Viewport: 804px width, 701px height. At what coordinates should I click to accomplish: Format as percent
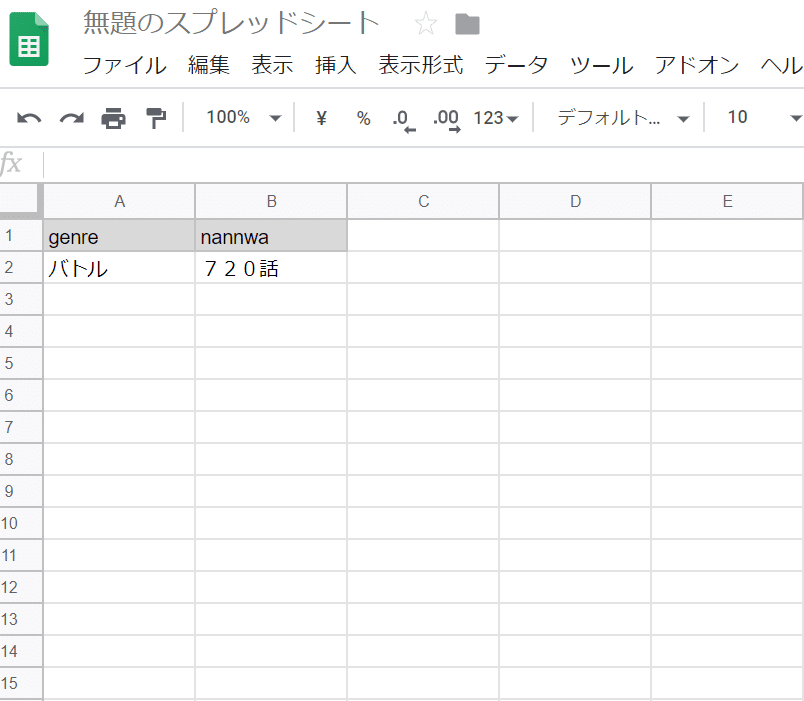click(364, 118)
